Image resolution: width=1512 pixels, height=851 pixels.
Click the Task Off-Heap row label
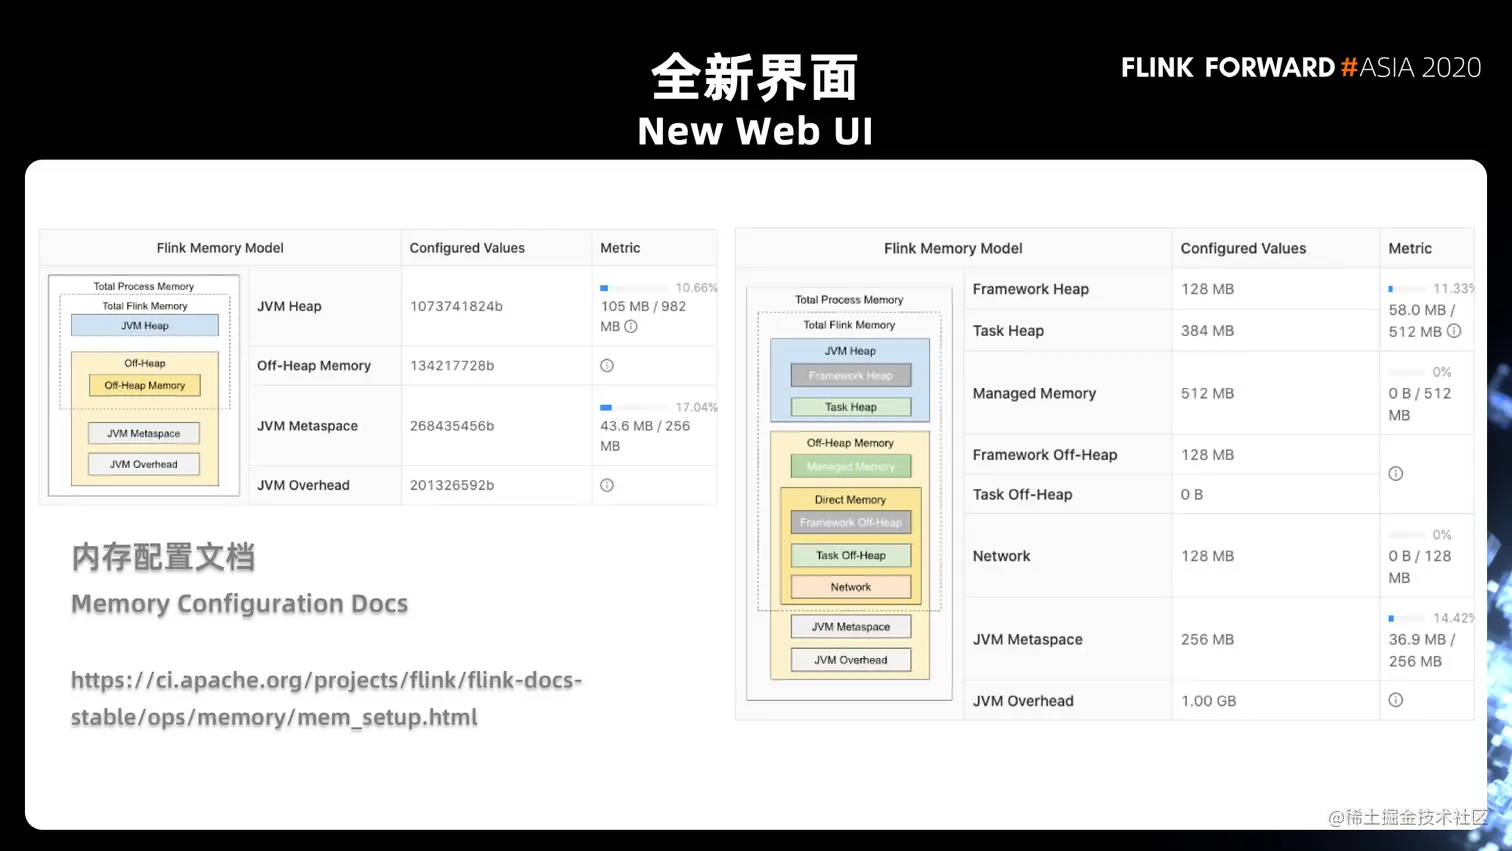[1022, 495]
